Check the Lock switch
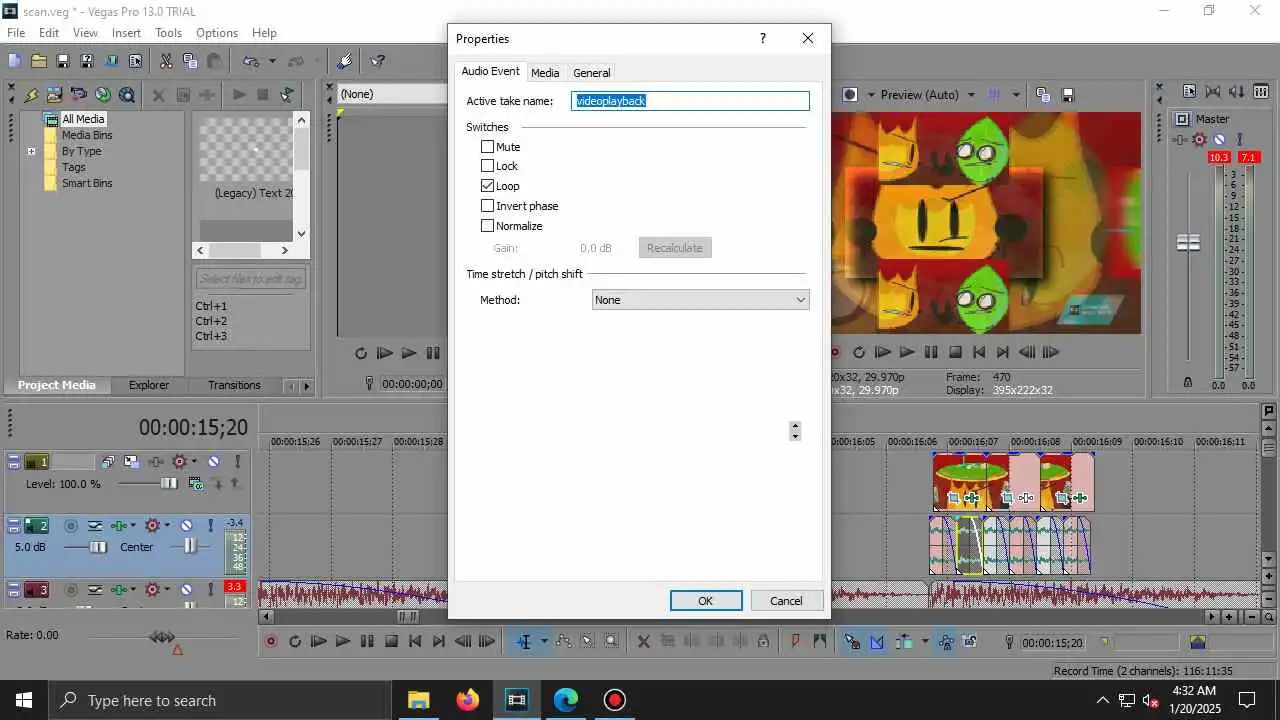Screen dimensions: 1280x720 (488, 166)
